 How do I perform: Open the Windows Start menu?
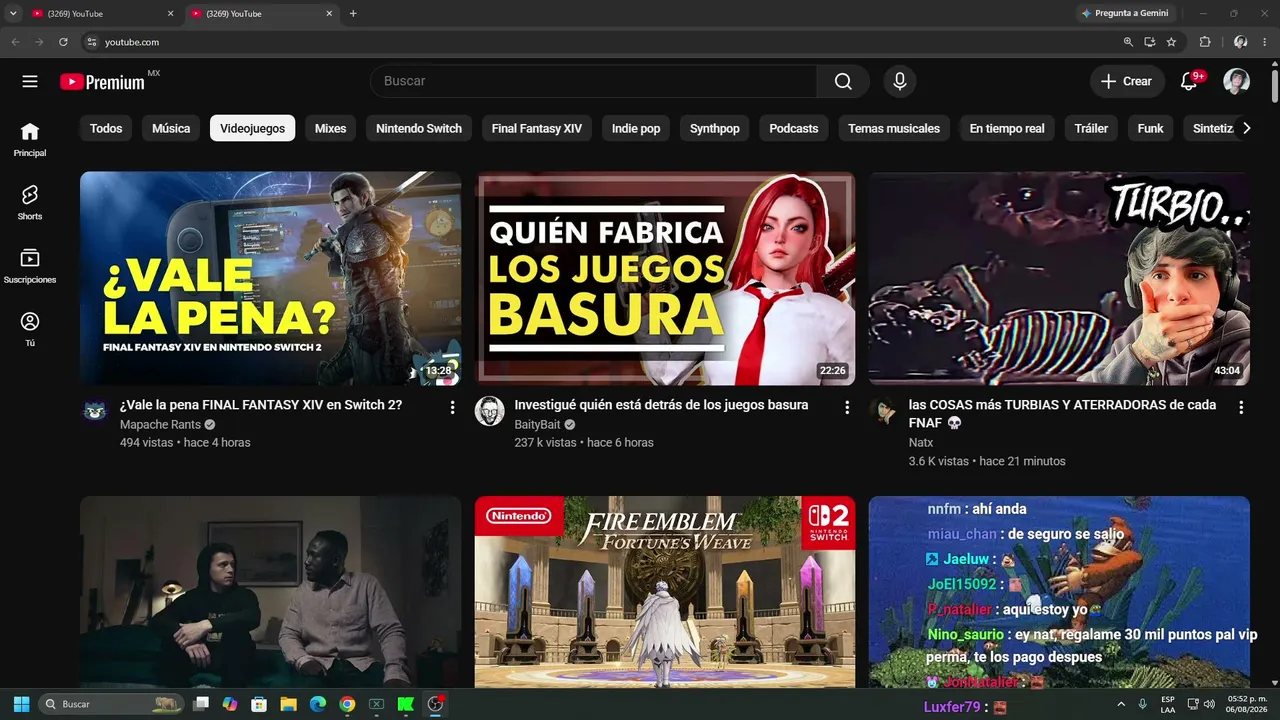[21, 704]
